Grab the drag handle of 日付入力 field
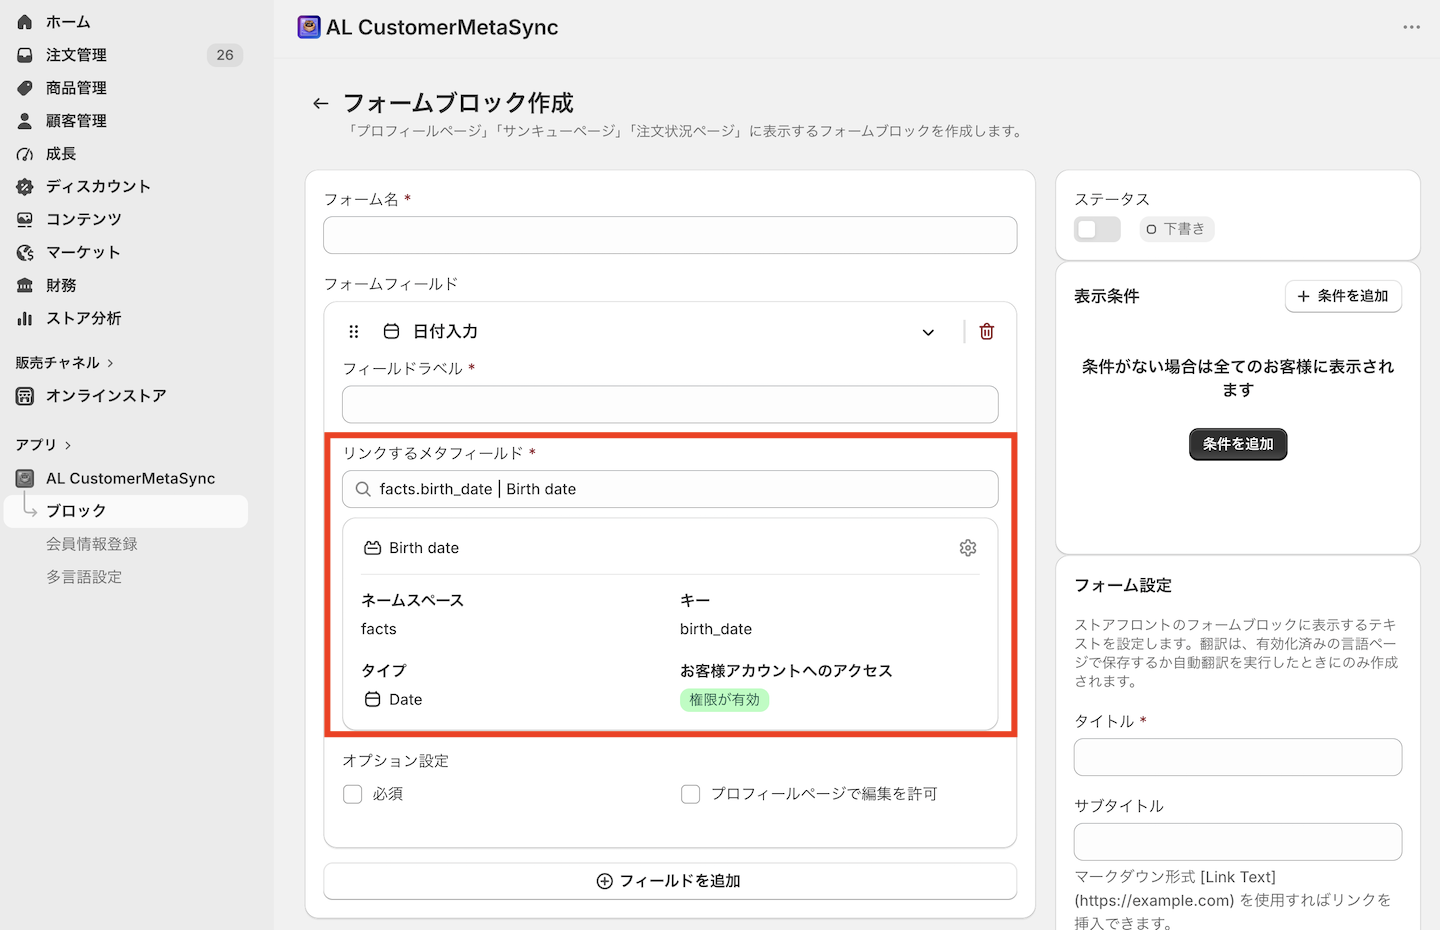Viewport: 1440px width, 930px height. [x=353, y=332]
